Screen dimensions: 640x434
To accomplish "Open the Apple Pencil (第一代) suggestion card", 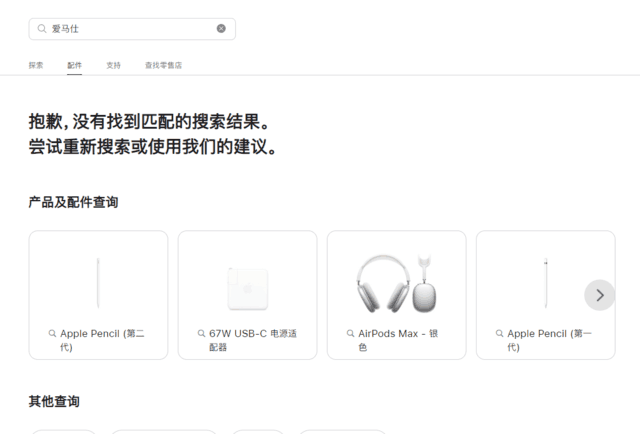I will [545, 295].
